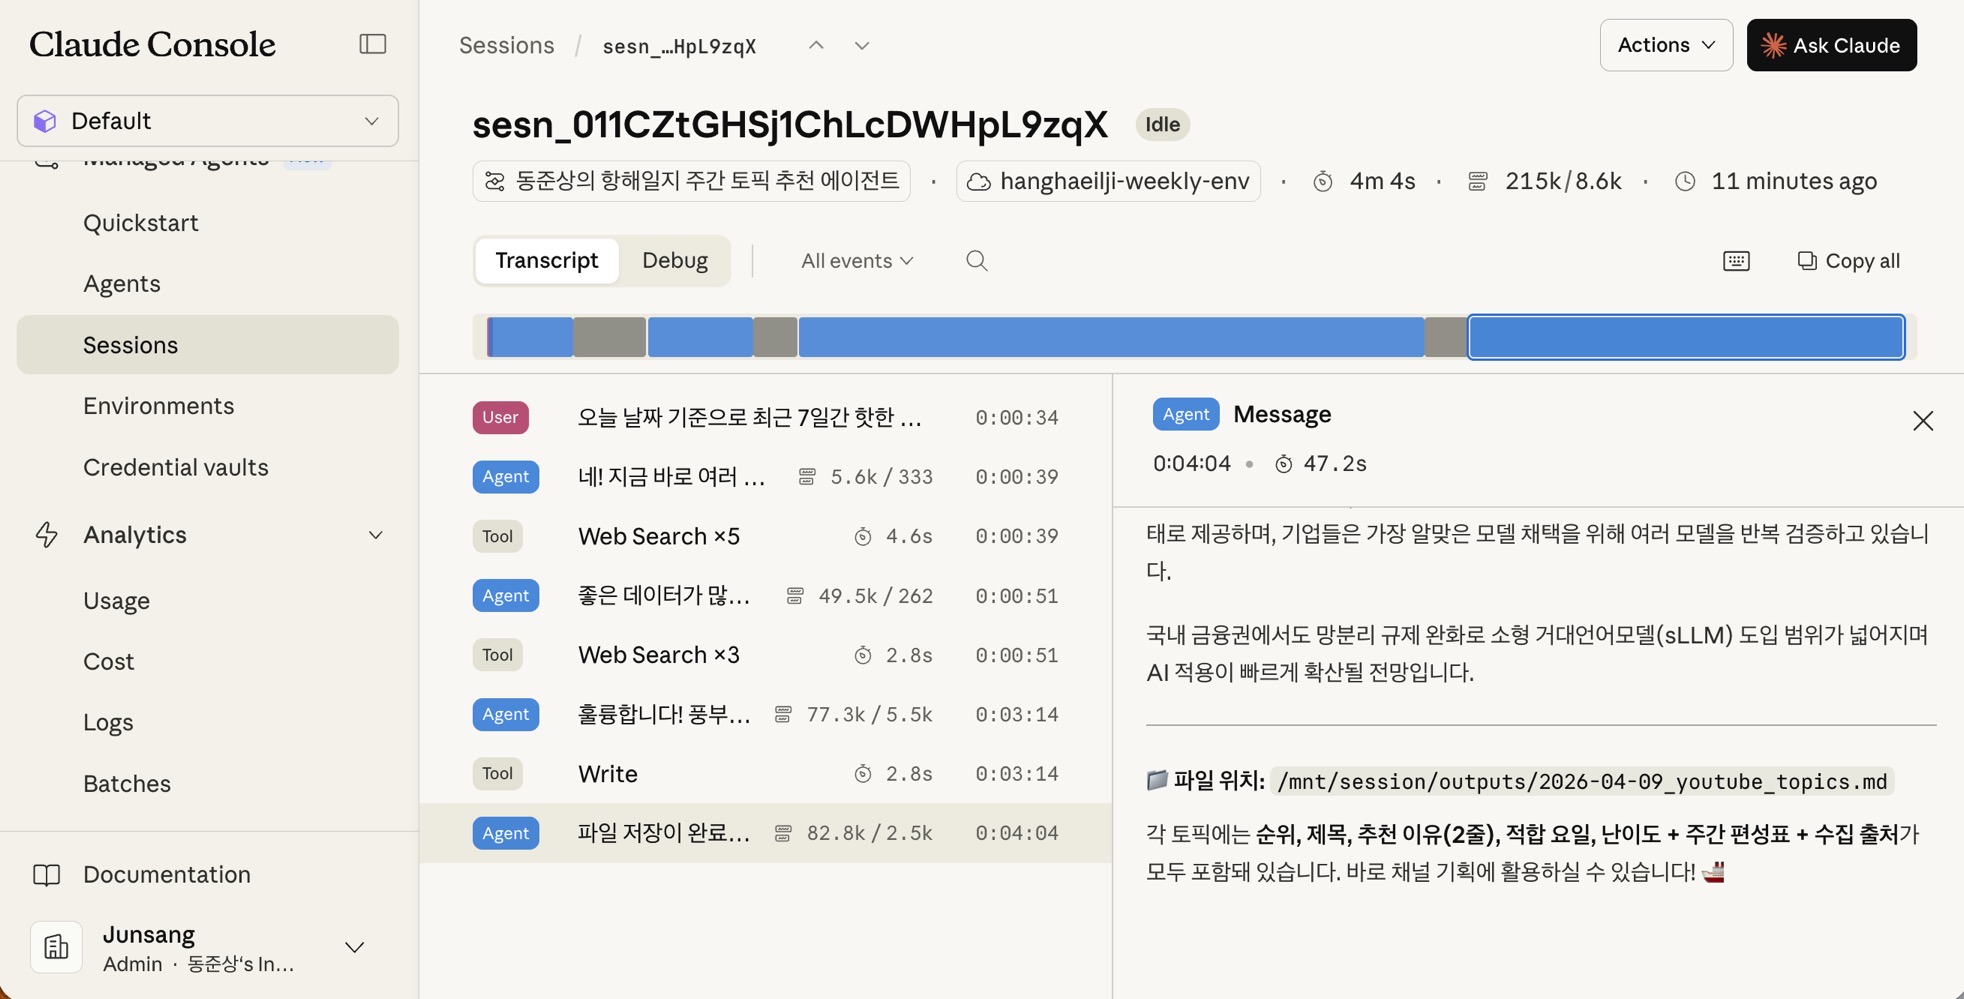This screenshot has width=1964, height=999.
Task: Open the Actions dropdown menu
Action: 1665,45
